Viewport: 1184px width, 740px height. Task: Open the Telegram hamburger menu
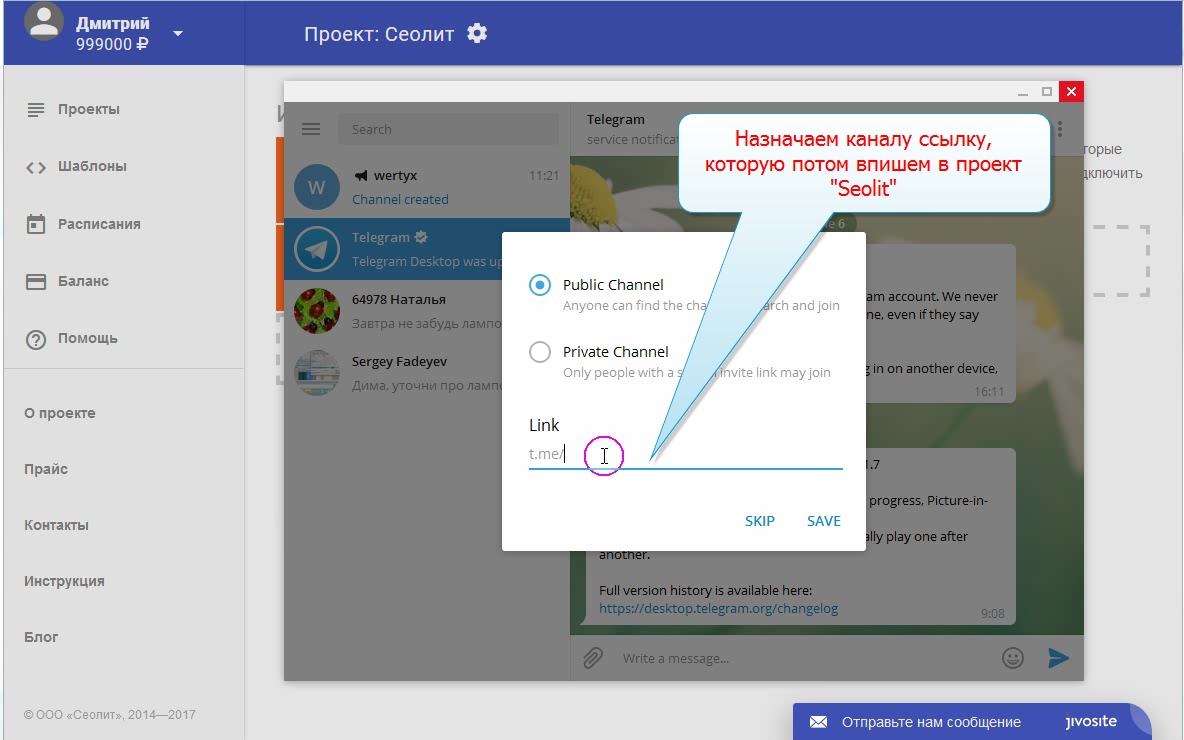pos(311,129)
